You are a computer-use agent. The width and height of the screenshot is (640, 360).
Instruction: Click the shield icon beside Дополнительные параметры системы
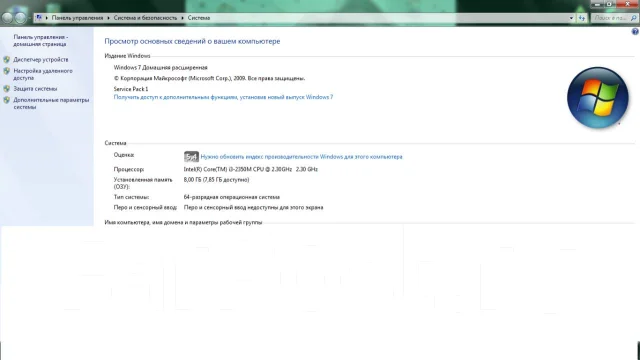tap(7, 100)
